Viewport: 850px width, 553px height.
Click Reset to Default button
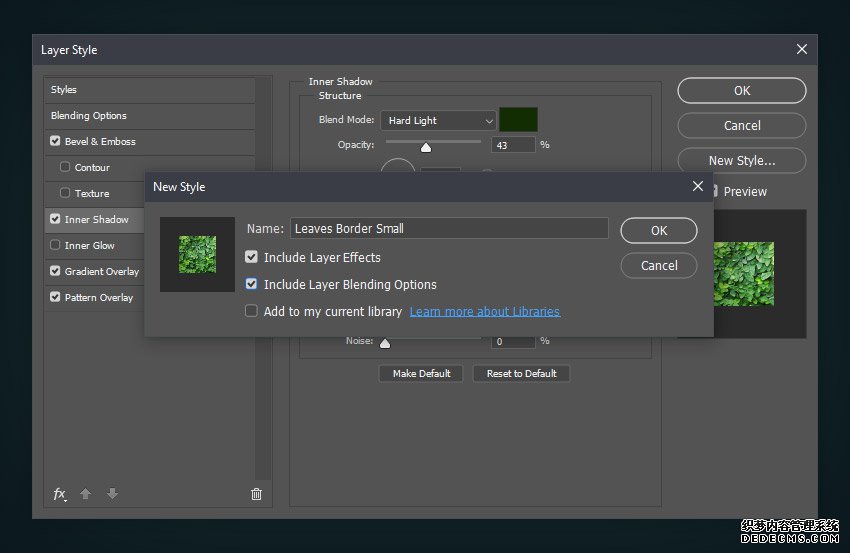tap(521, 374)
